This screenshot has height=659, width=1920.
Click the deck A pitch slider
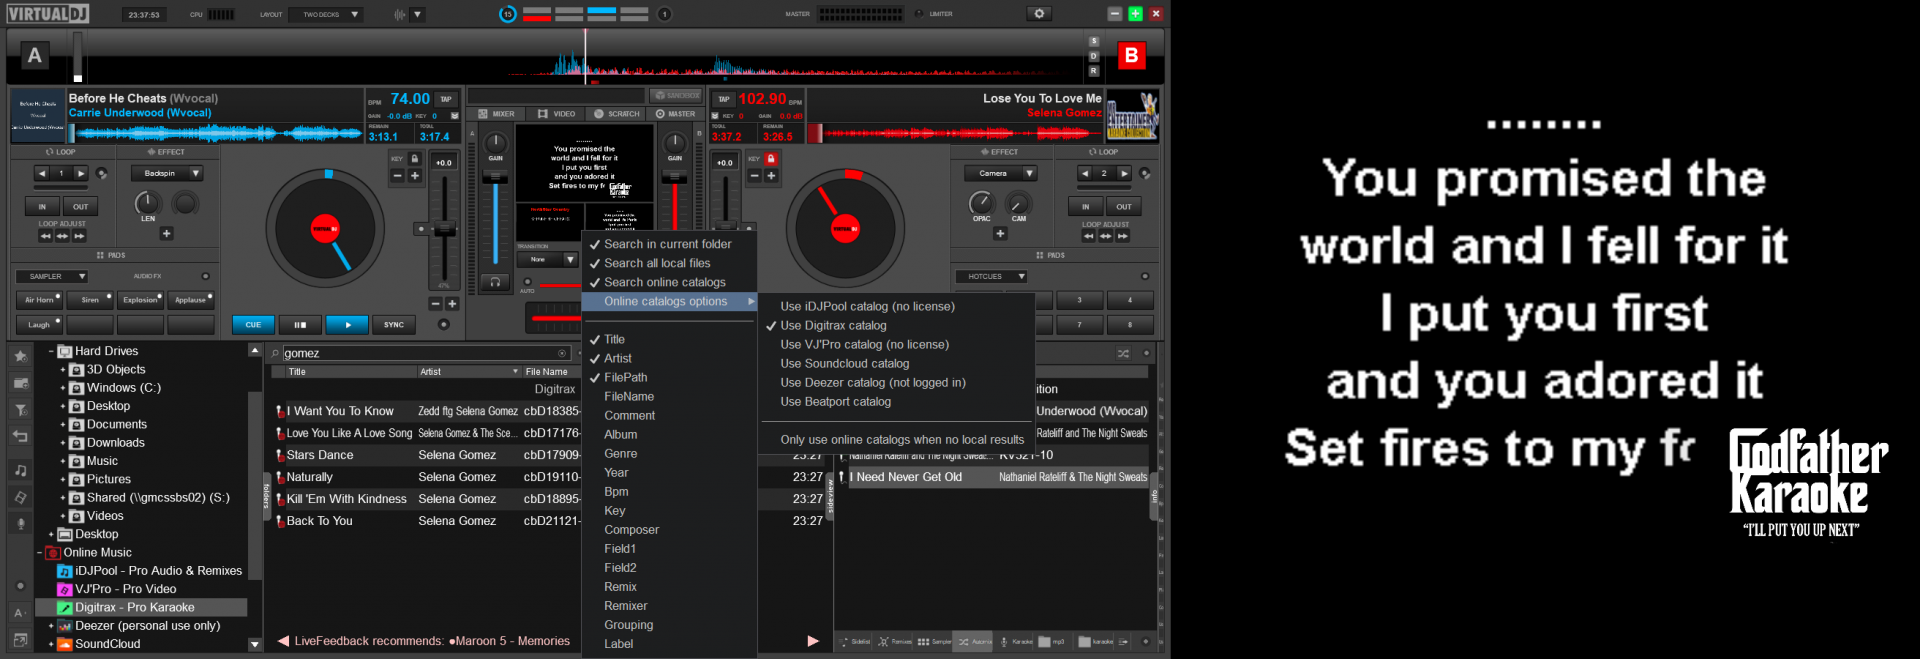[444, 230]
